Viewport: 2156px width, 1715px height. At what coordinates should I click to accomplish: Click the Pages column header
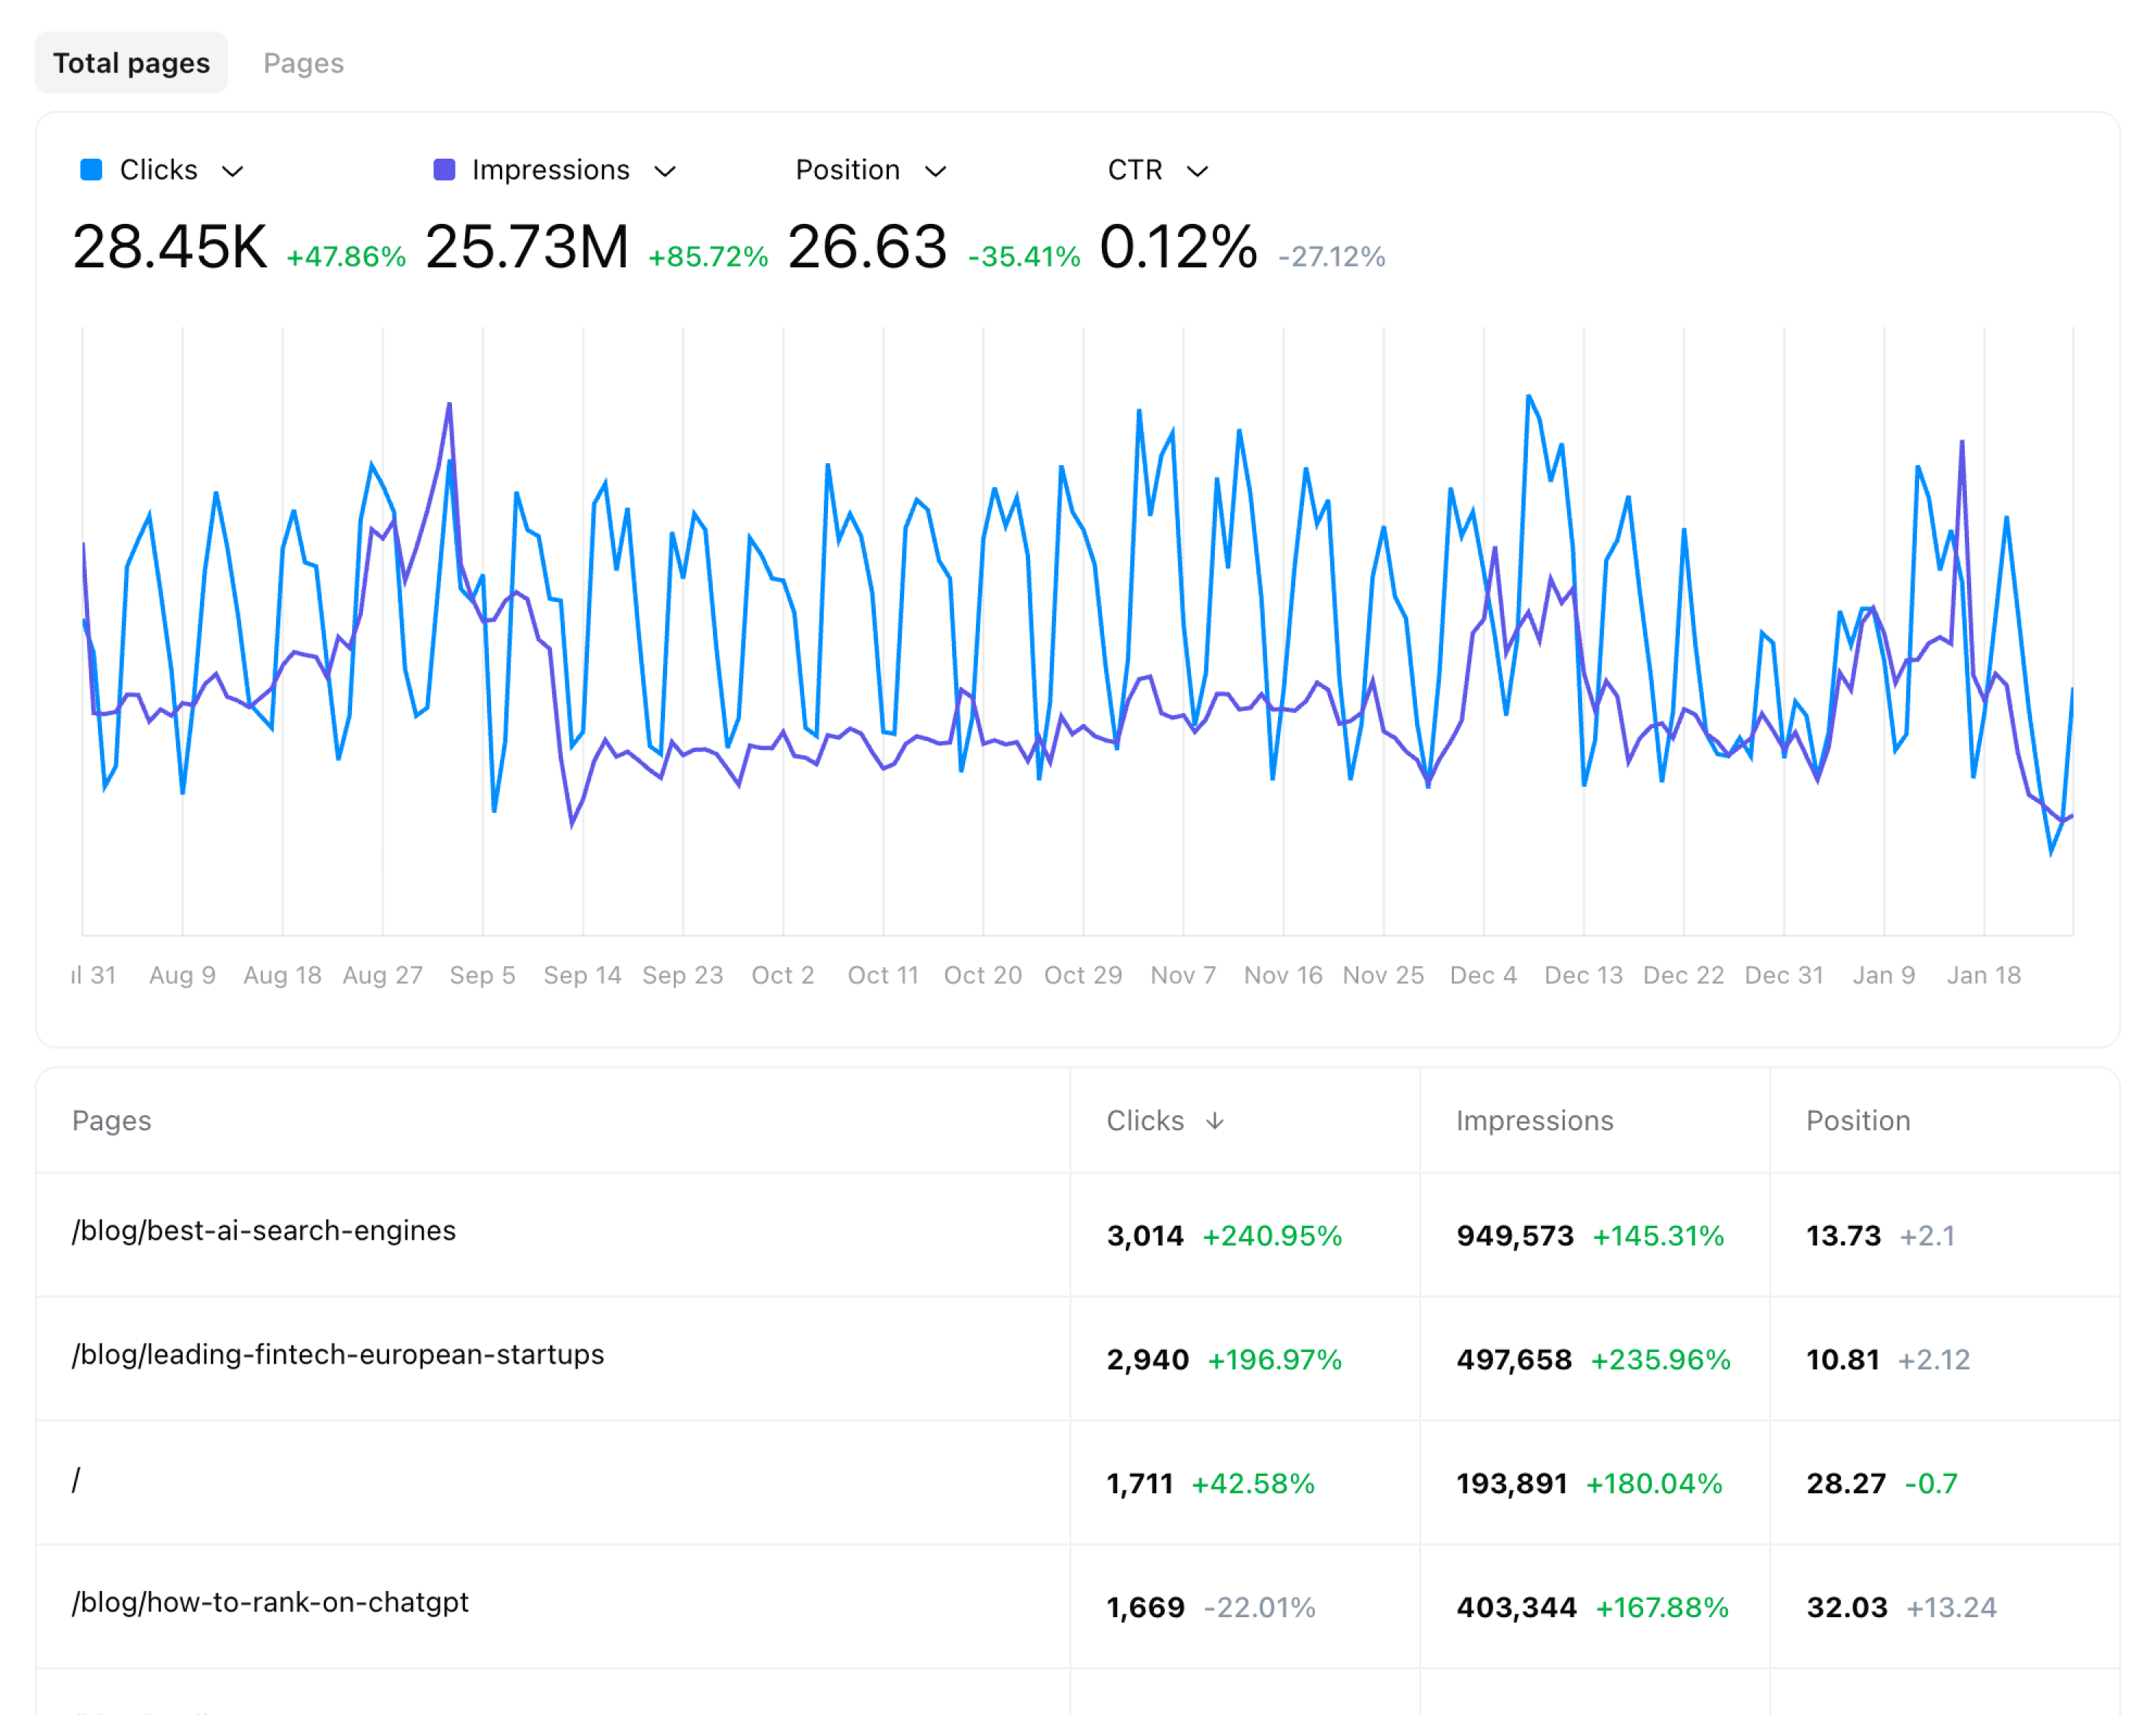tap(112, 1121)
